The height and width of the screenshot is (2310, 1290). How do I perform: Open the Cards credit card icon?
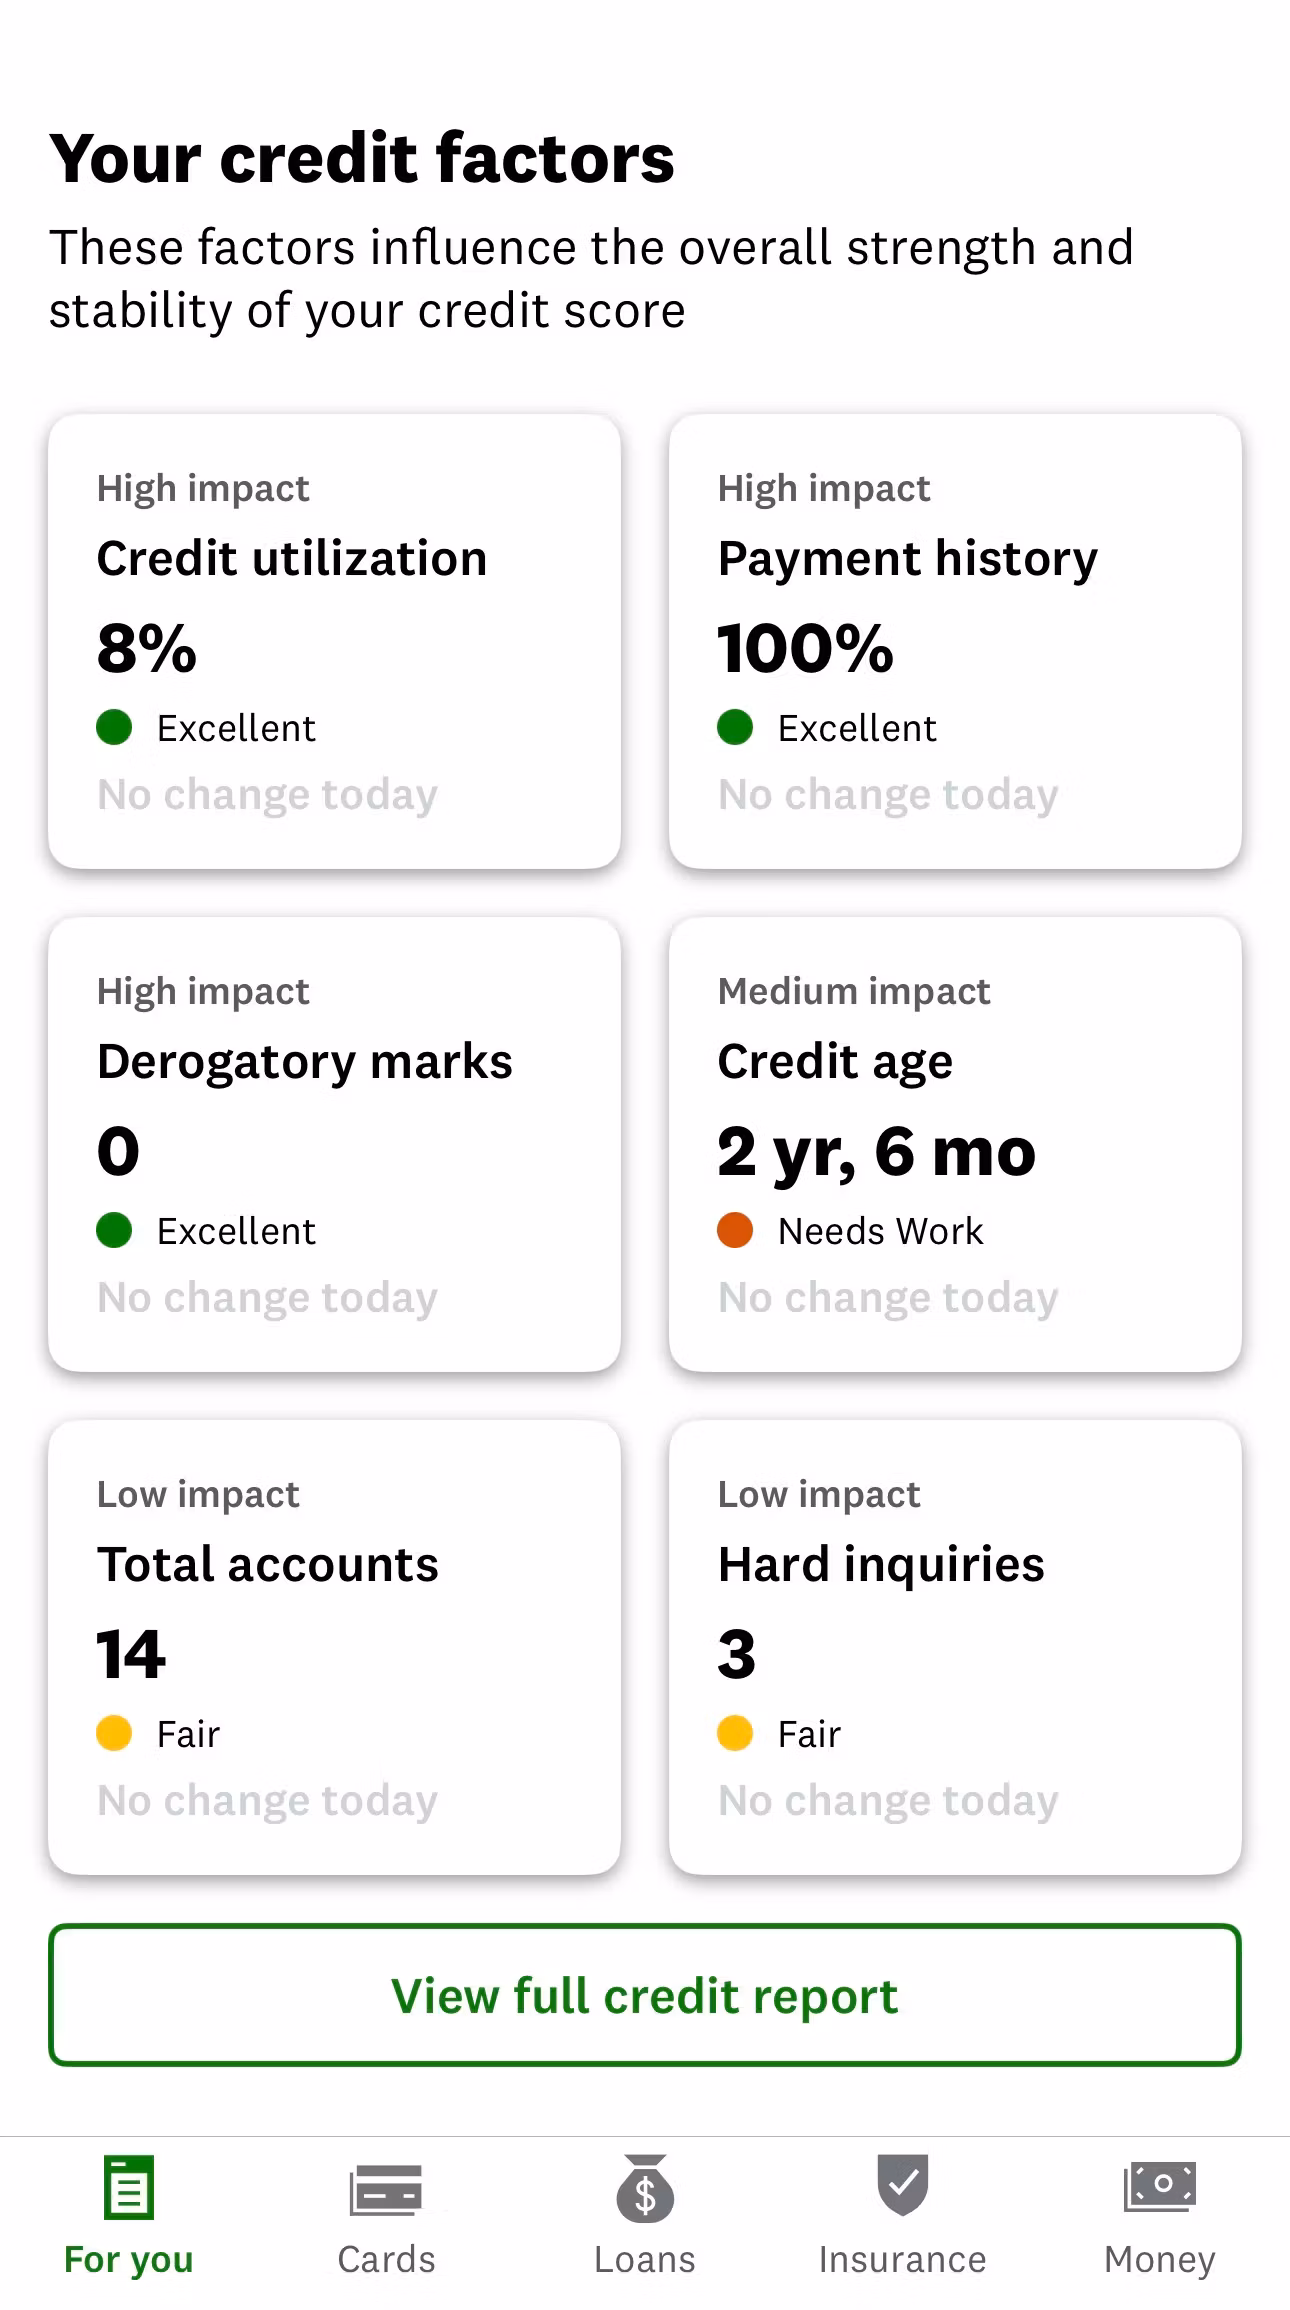(386, 2189)
